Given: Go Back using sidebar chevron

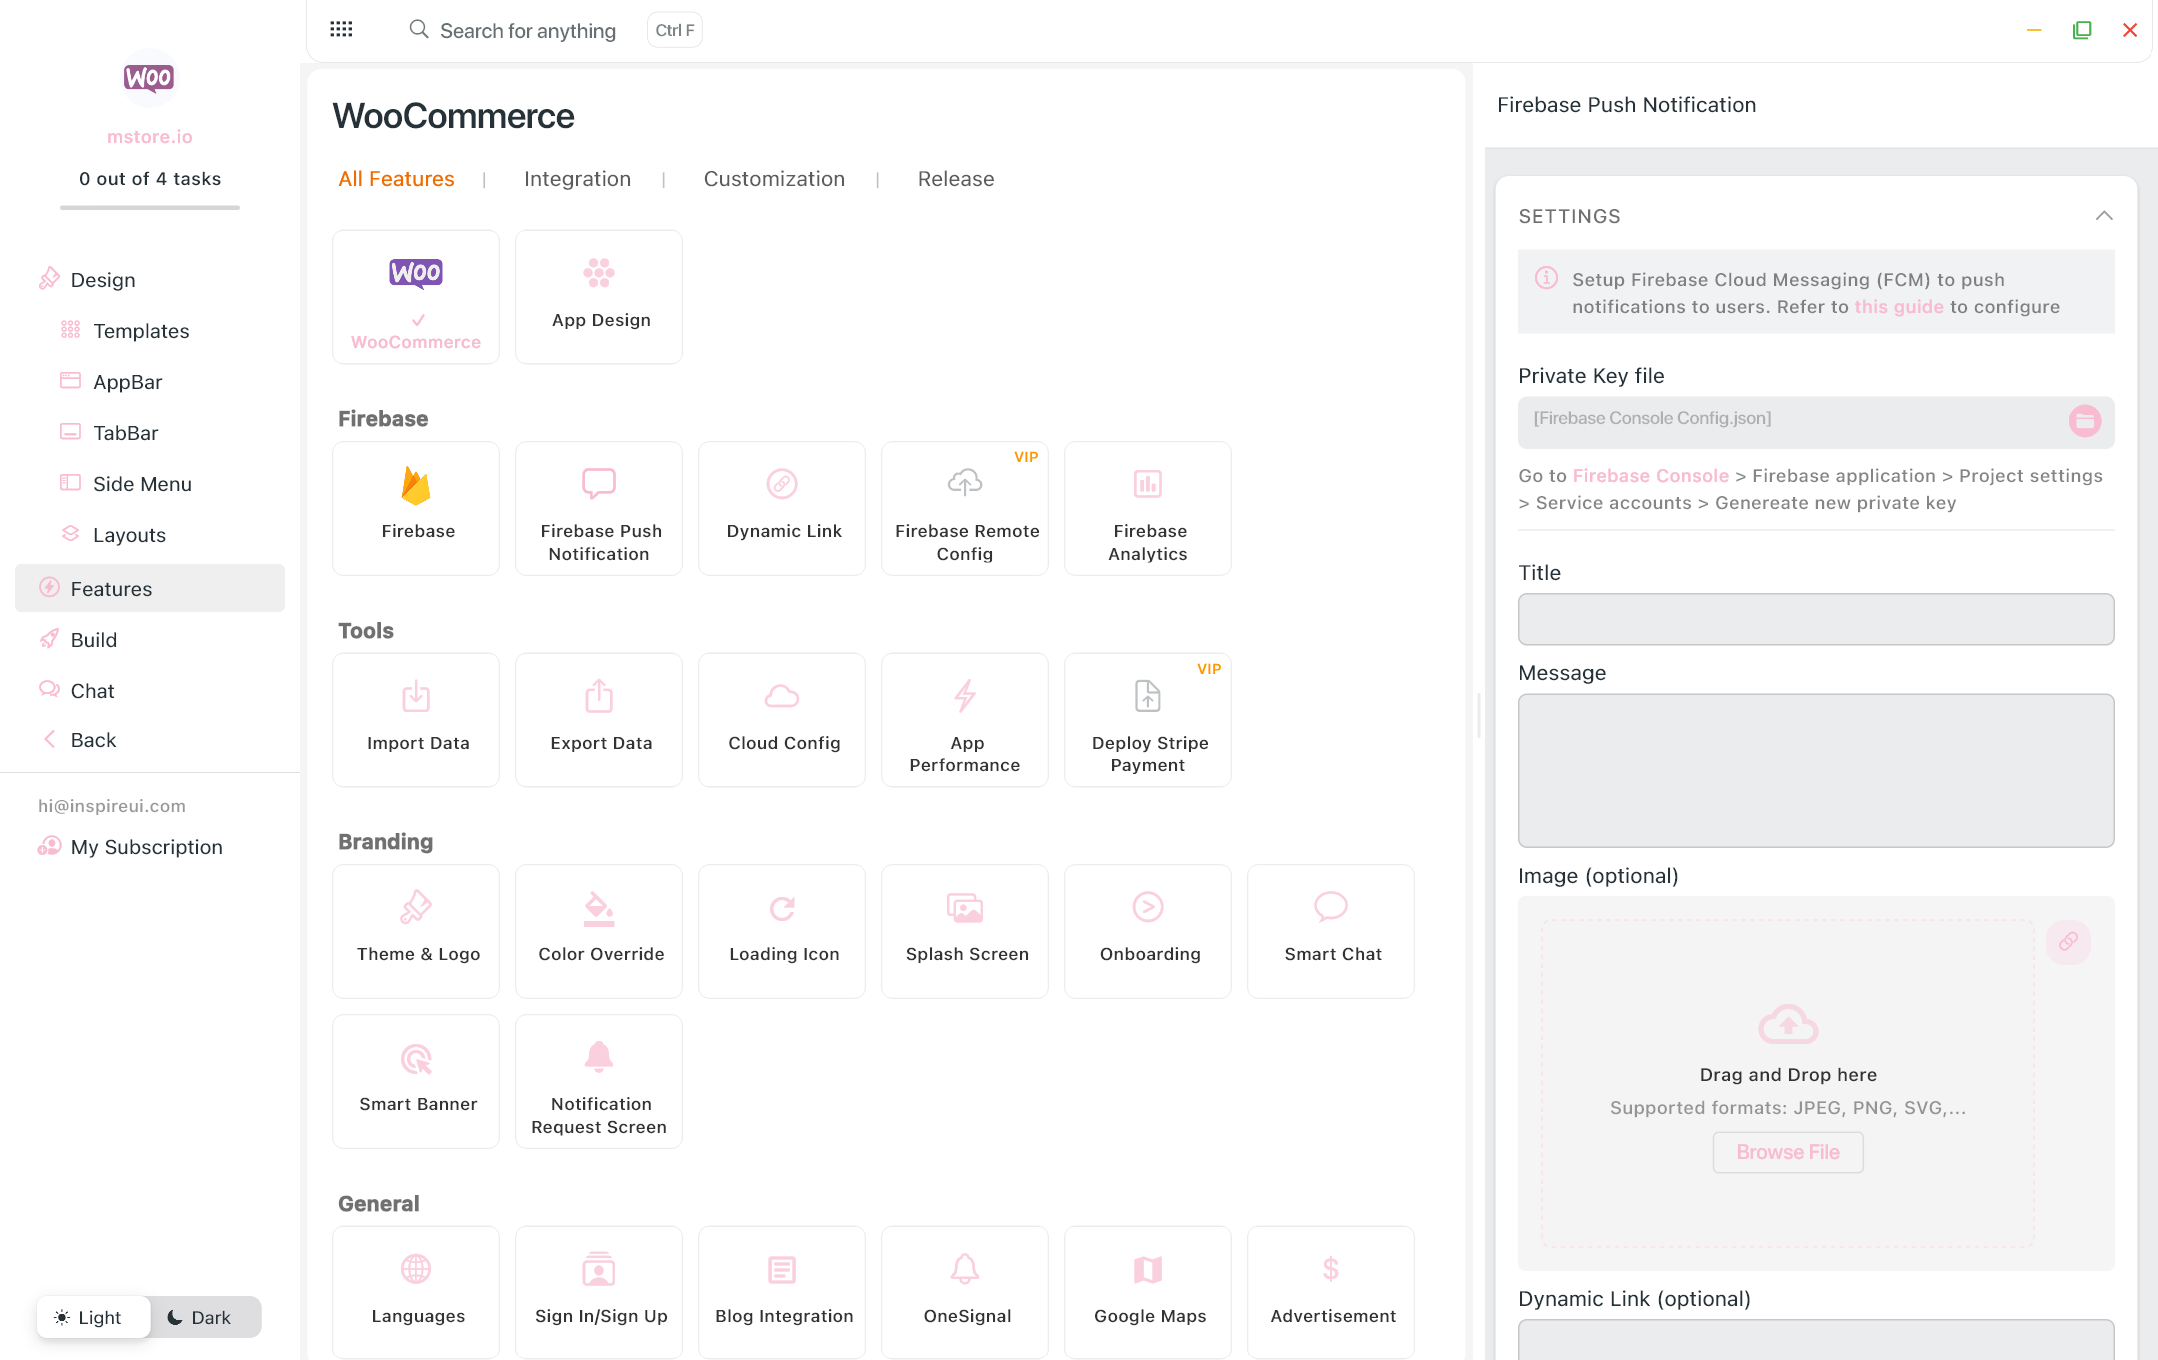Looking at the screenshot, I should pyautogui.click(x=50, y=740).
